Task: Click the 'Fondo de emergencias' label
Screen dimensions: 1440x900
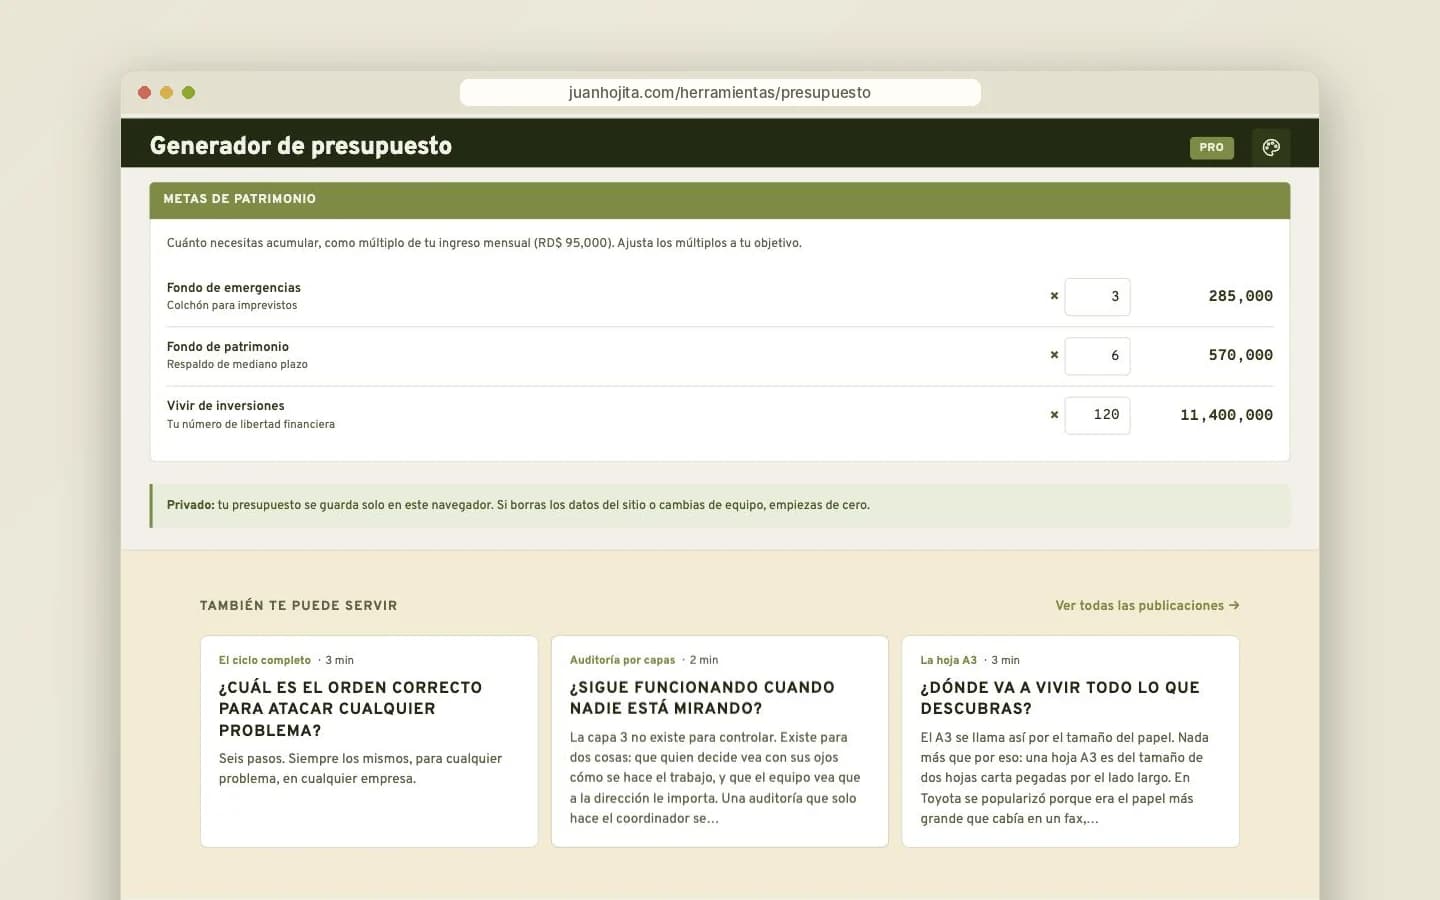Action: coord(234,288)
